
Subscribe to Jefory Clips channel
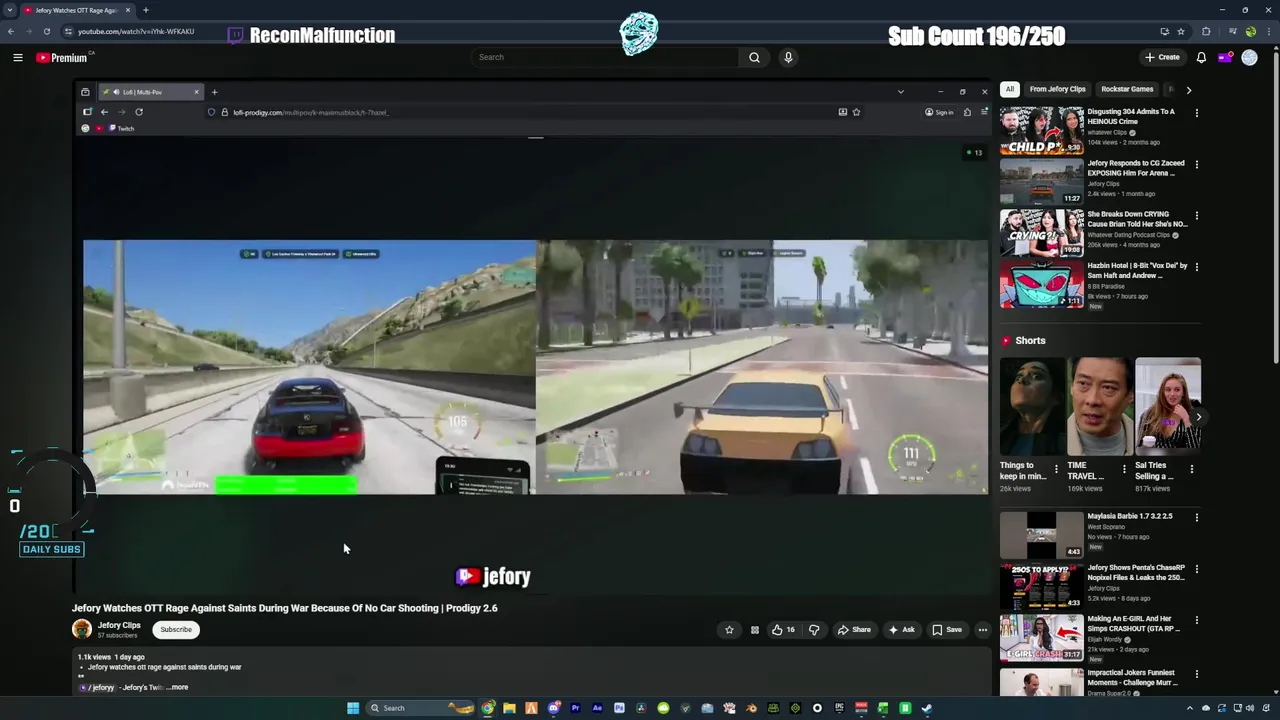[x=176, y=630]
